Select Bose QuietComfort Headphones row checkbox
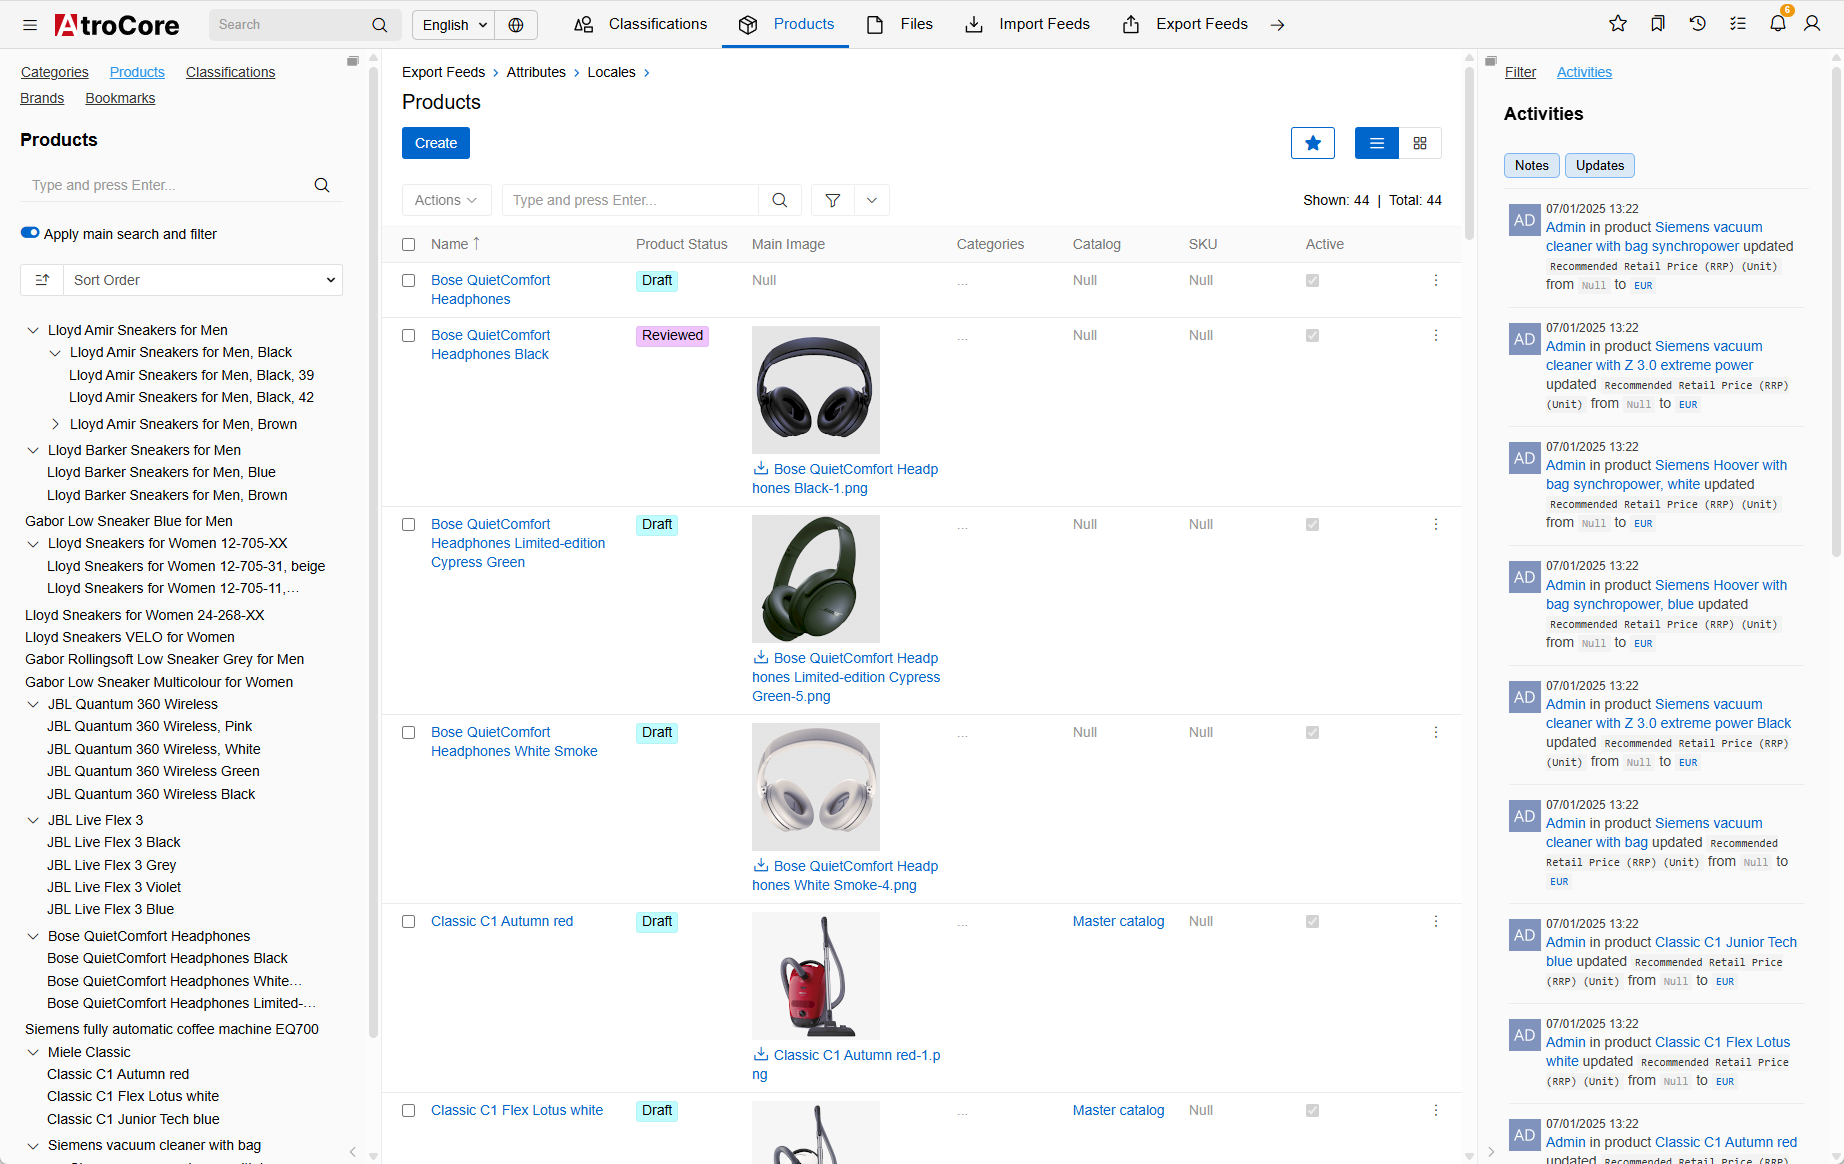This screenshot has height=1164, width=1844. (408, 281)
